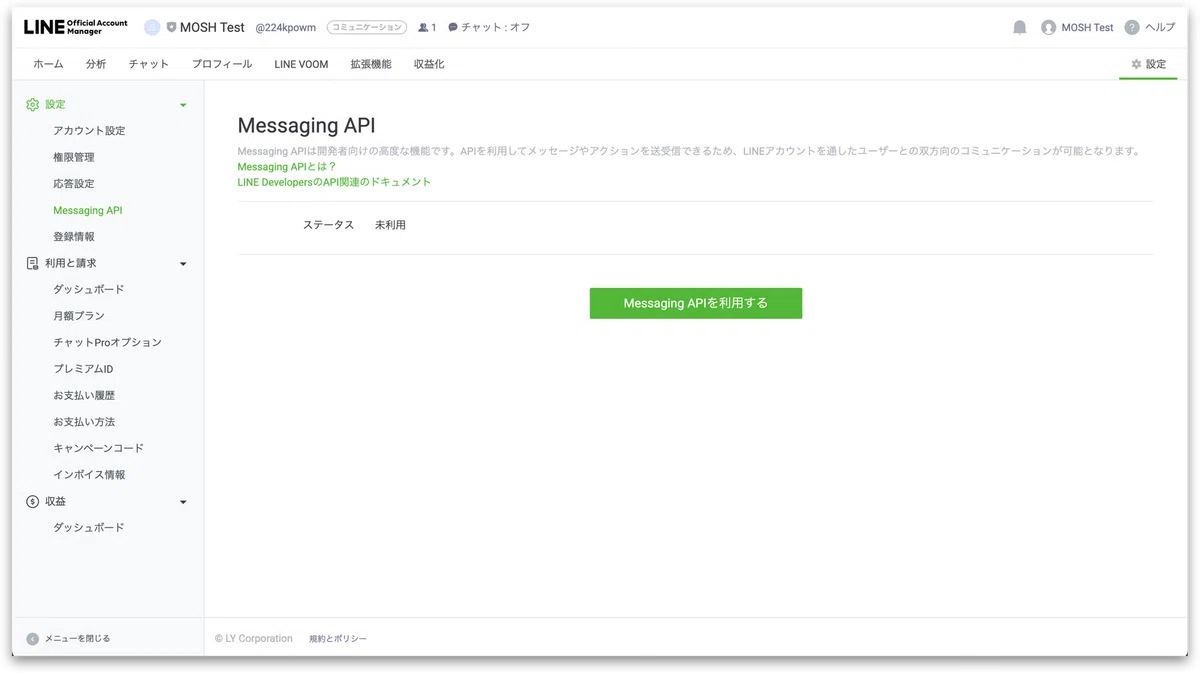The height and width of the screenshot is (673, 1200).
Task: Open インボイス情報 in the sidebar
Action: tap(89, 475)
